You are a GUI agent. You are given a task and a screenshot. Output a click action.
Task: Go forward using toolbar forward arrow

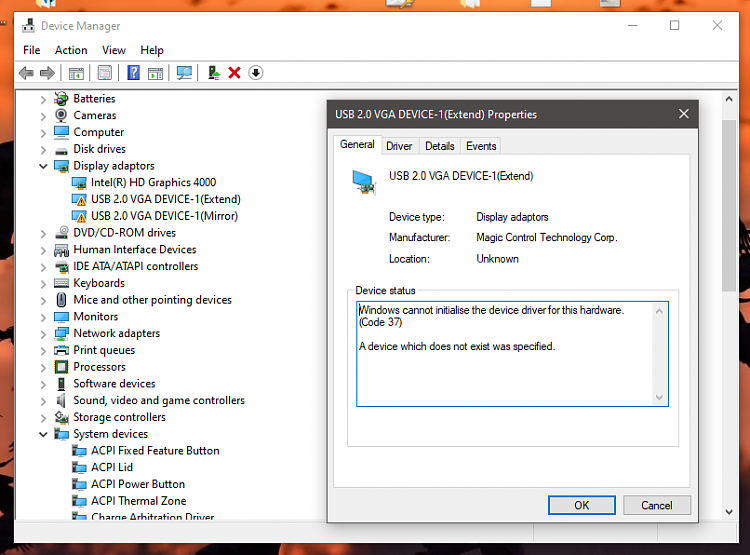(47, 73)
